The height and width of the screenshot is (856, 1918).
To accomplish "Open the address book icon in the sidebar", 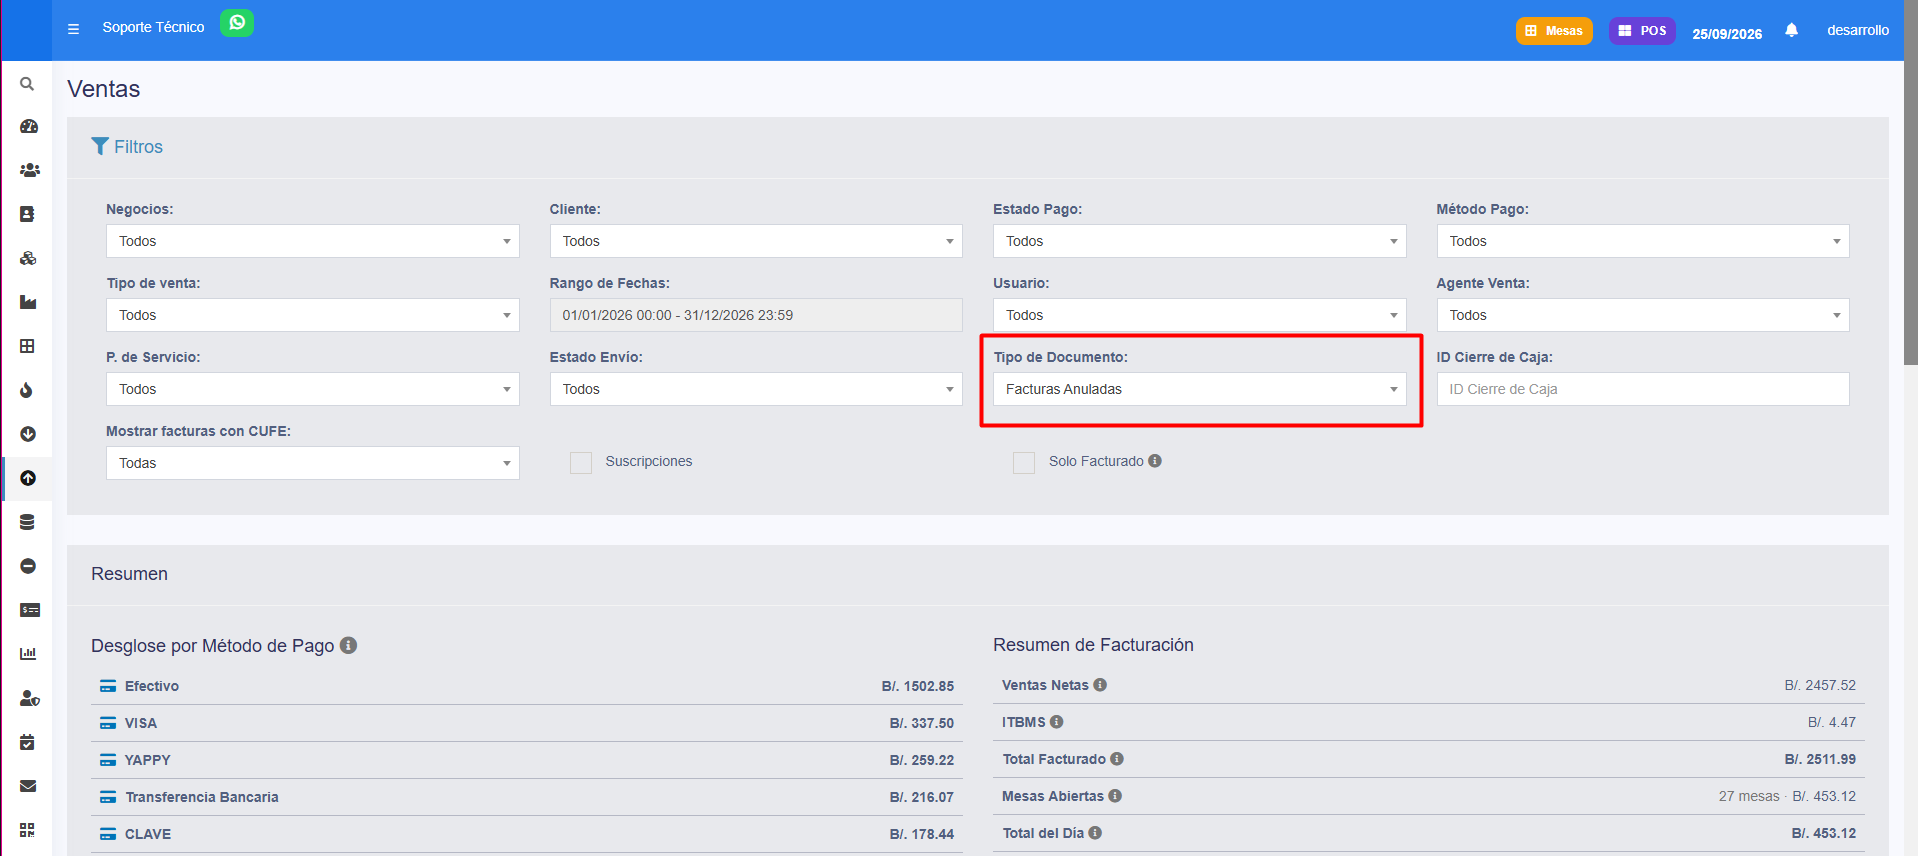I will 27,214.
